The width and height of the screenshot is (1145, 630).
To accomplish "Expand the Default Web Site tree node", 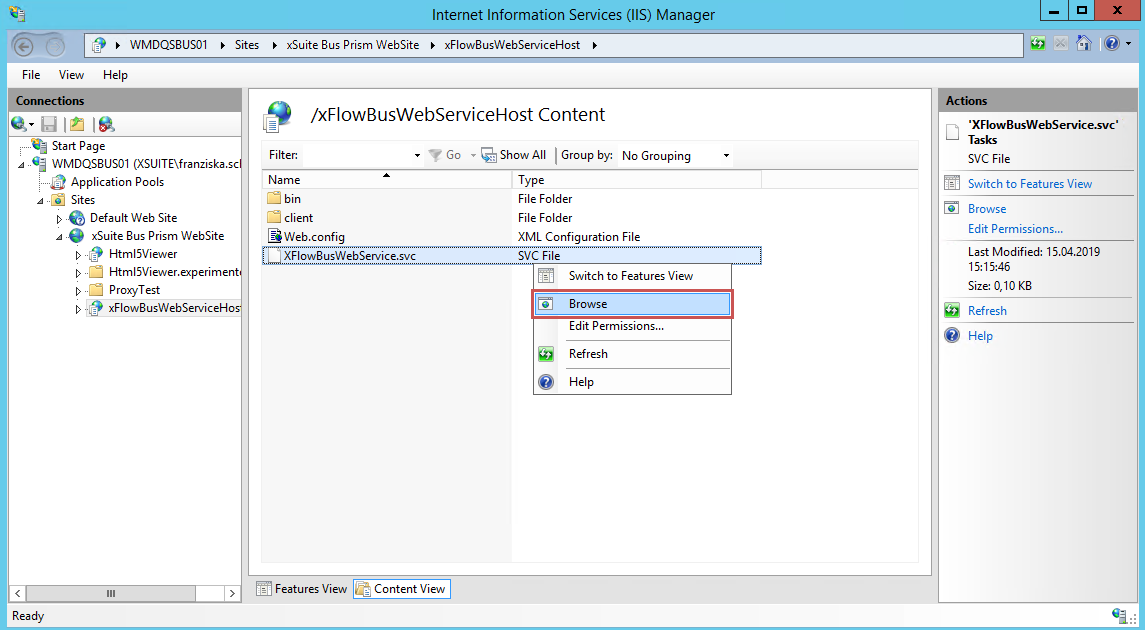I will pos(58,217).
